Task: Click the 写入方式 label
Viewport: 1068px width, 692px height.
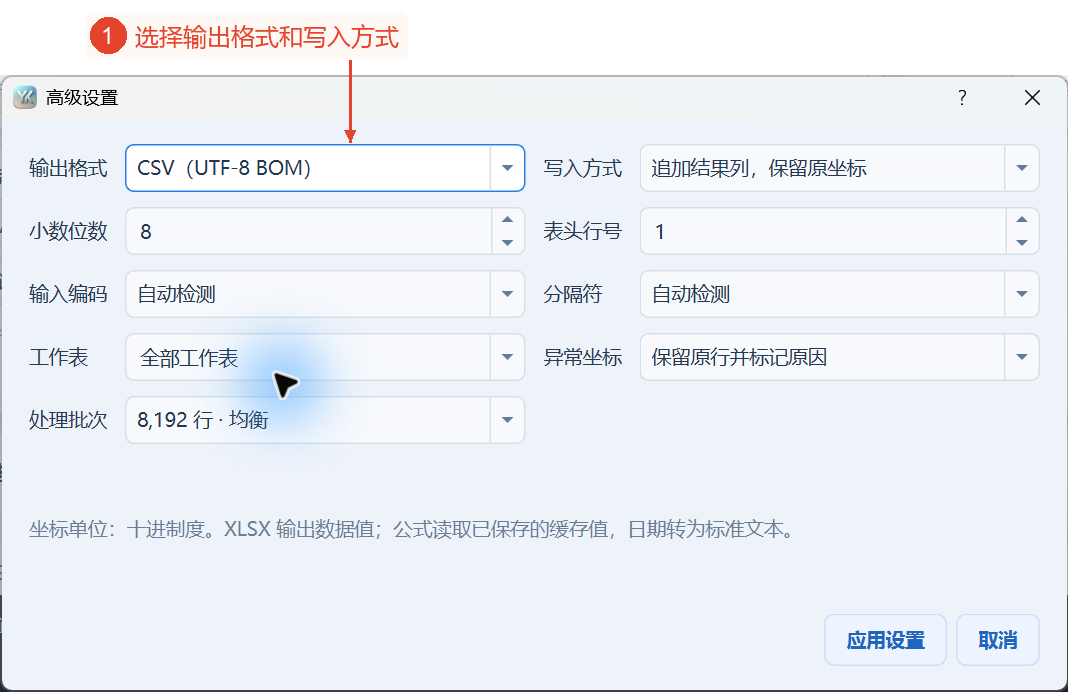Action: coord(582,168)
